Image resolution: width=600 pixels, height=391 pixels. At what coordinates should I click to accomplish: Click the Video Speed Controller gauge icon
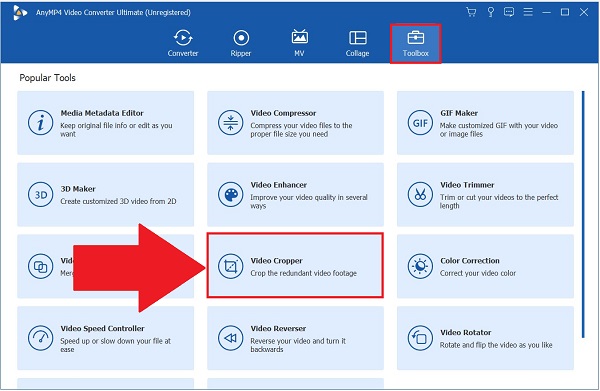click(40, 338)
